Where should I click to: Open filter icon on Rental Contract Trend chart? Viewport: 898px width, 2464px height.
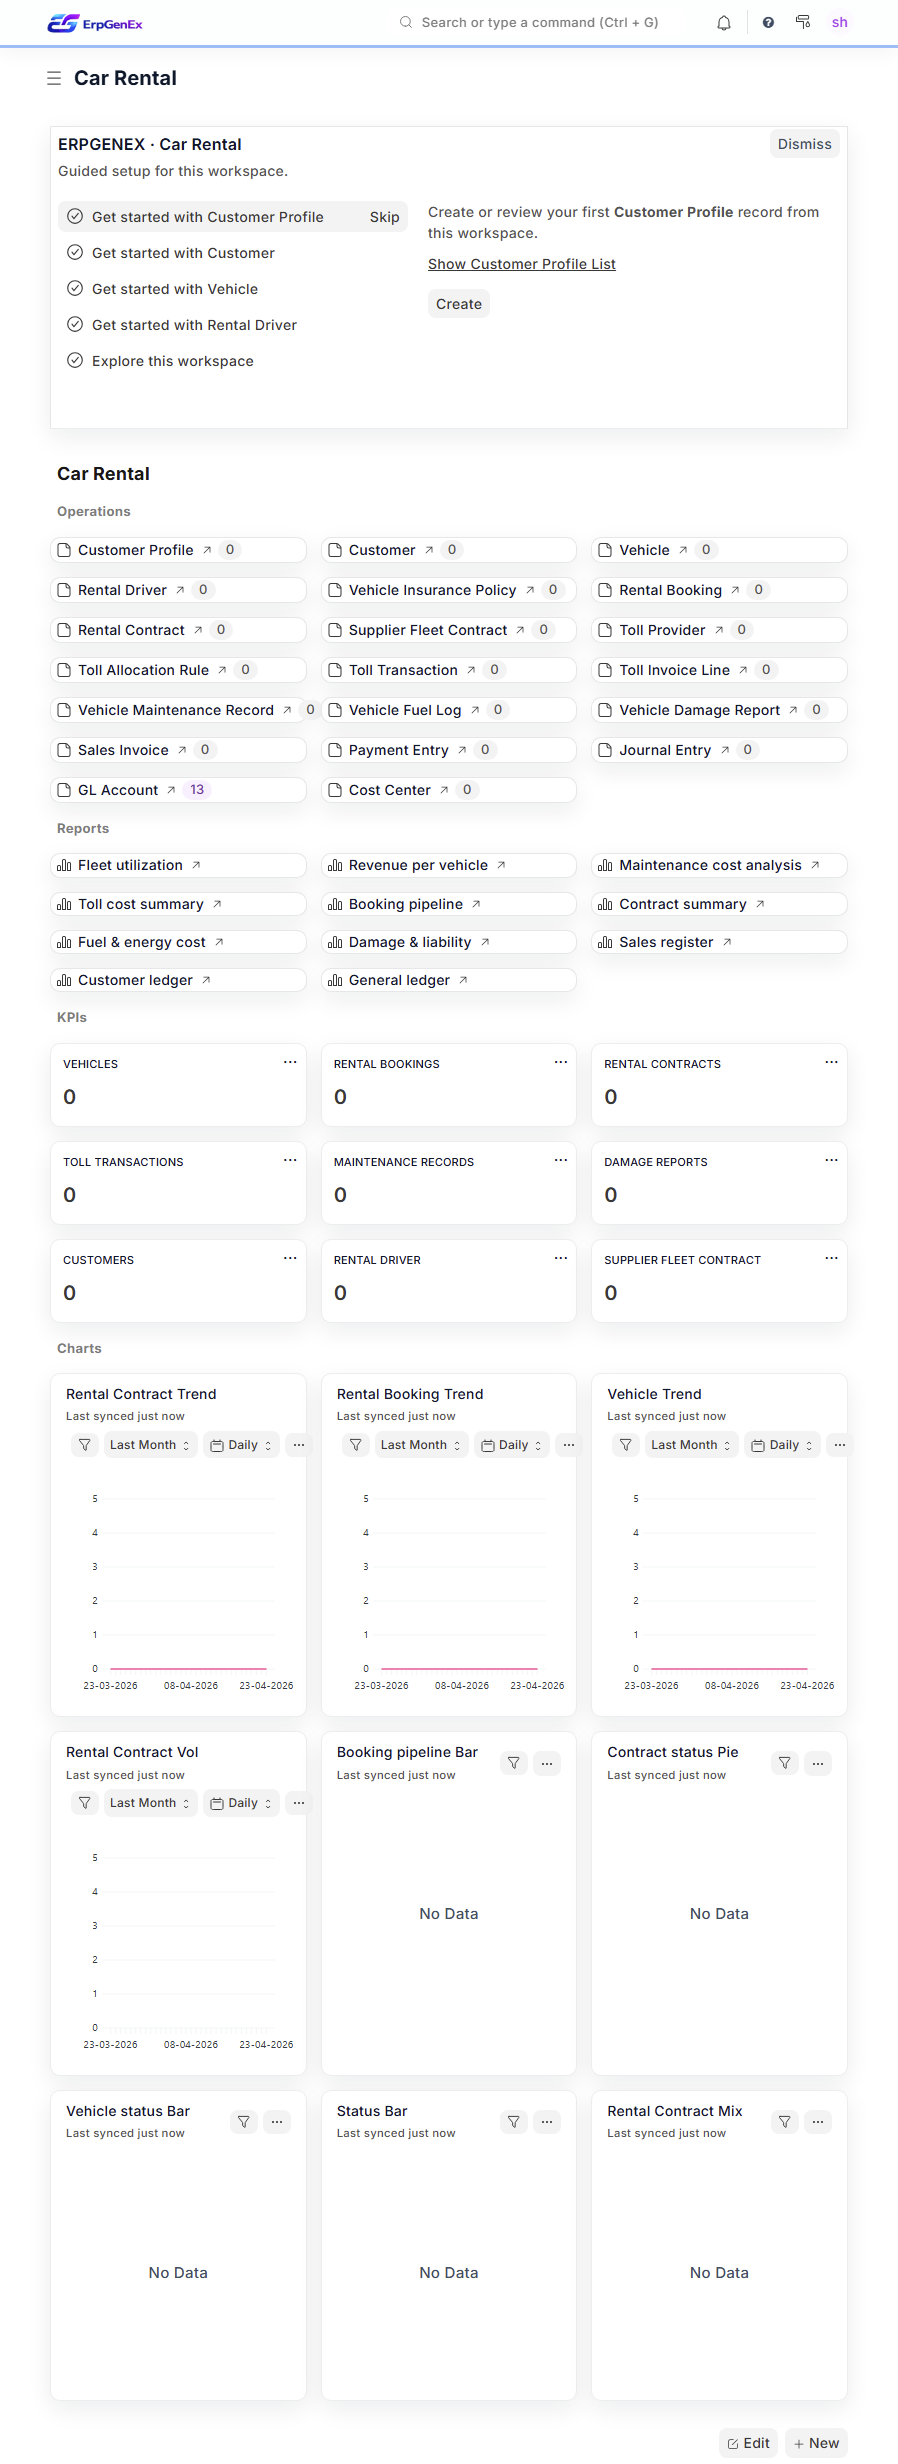coord(85,1445)
